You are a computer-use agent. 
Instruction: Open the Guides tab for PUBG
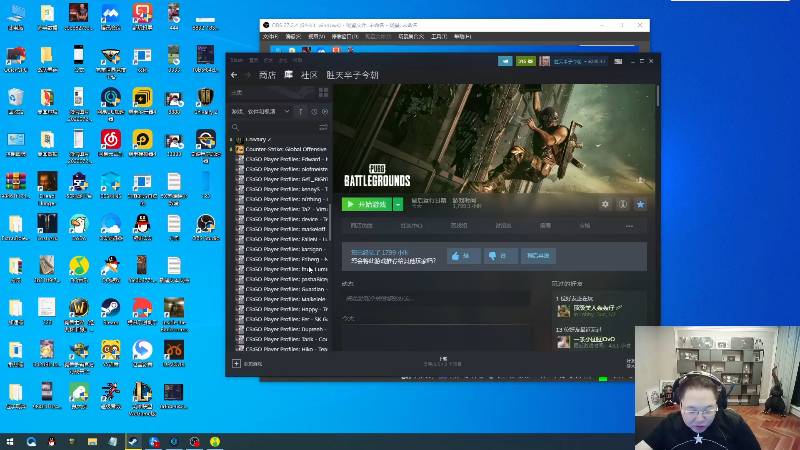545,226
